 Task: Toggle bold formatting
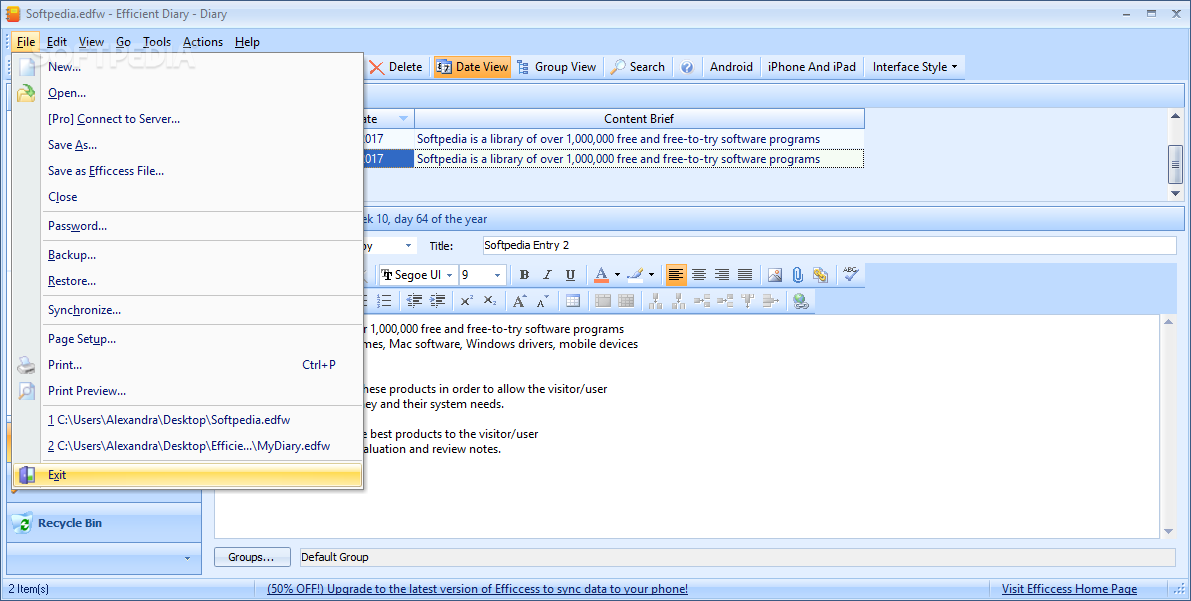pos(524,275)
